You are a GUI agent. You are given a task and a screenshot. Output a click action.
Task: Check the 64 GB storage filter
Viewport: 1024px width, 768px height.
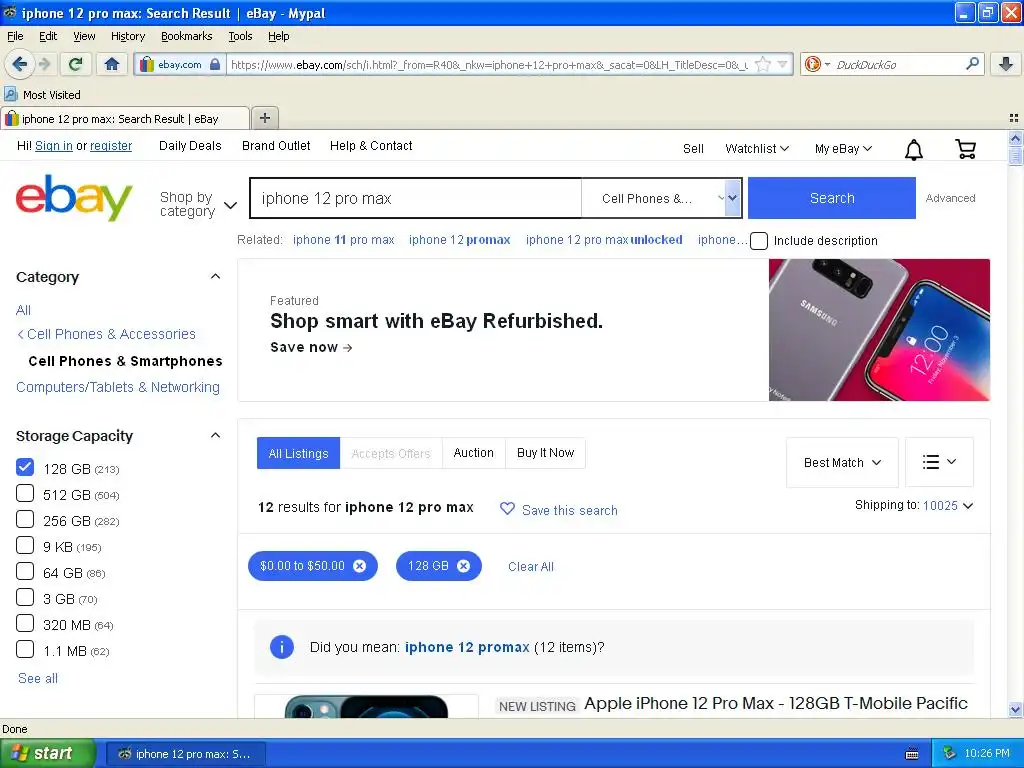click(x=25, y=571)
